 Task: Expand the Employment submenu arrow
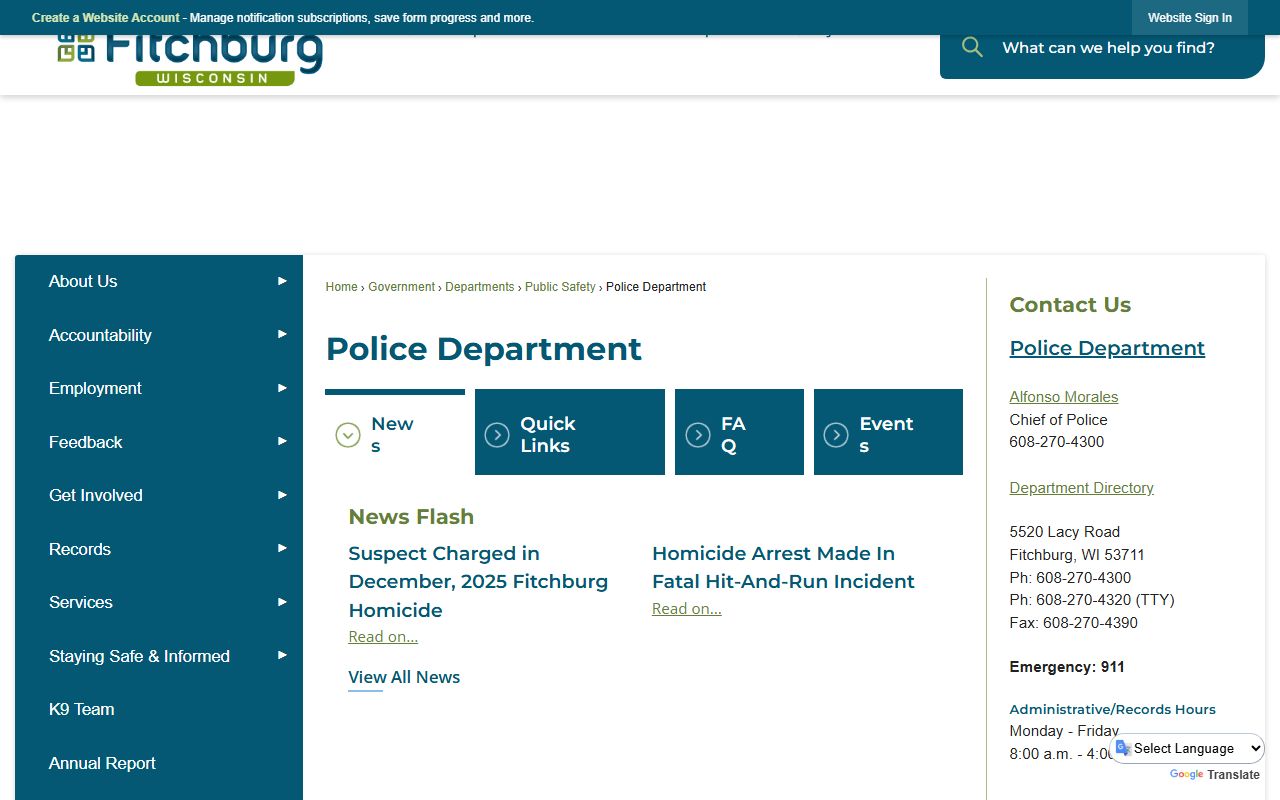point(282,388)
